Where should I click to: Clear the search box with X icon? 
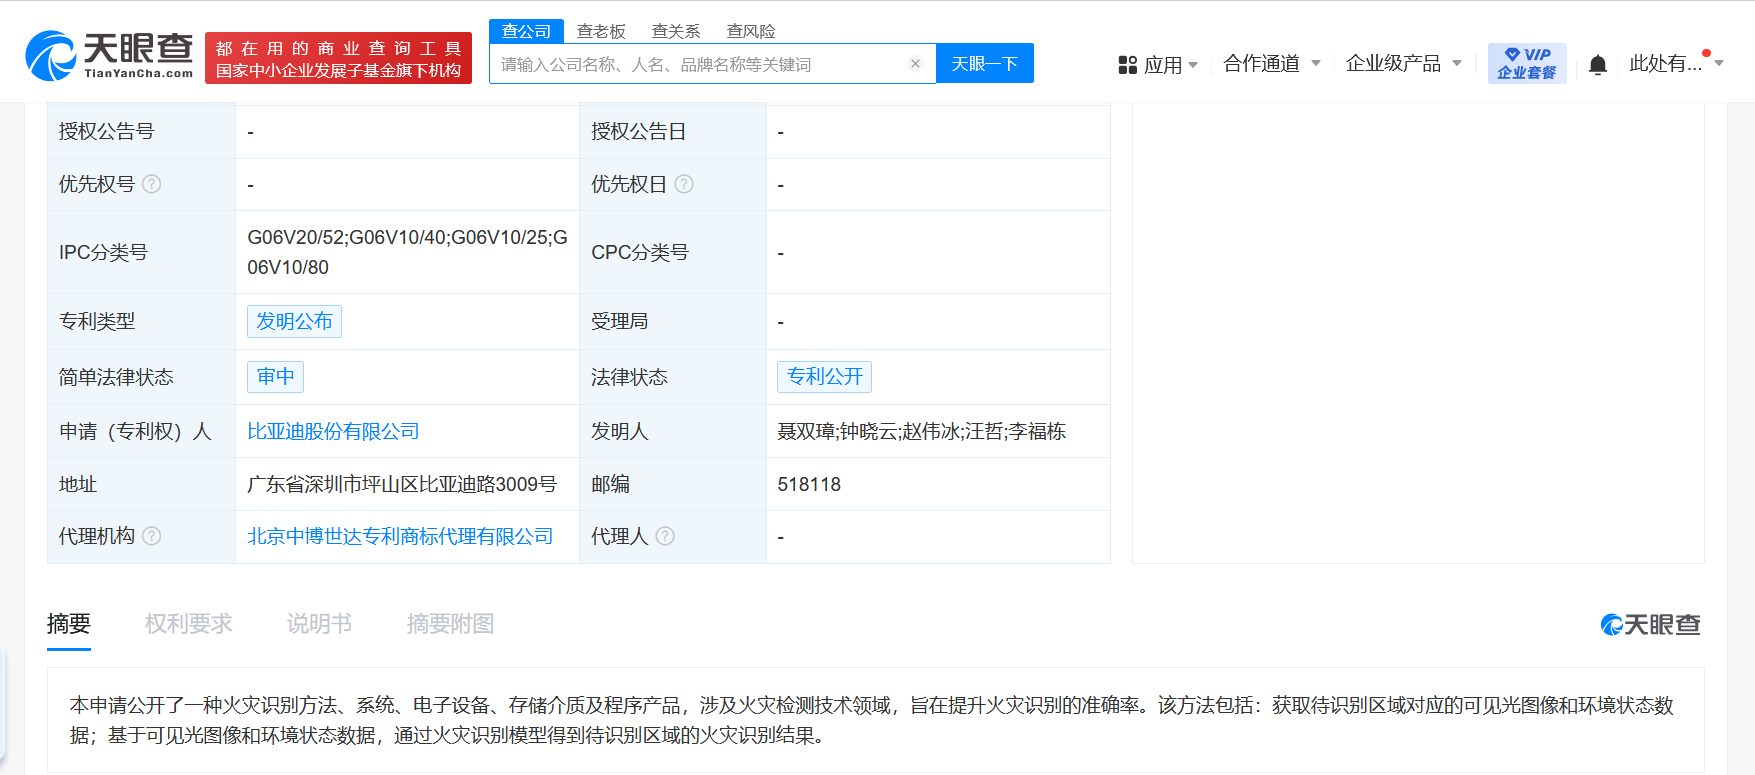tap(914, 64)
